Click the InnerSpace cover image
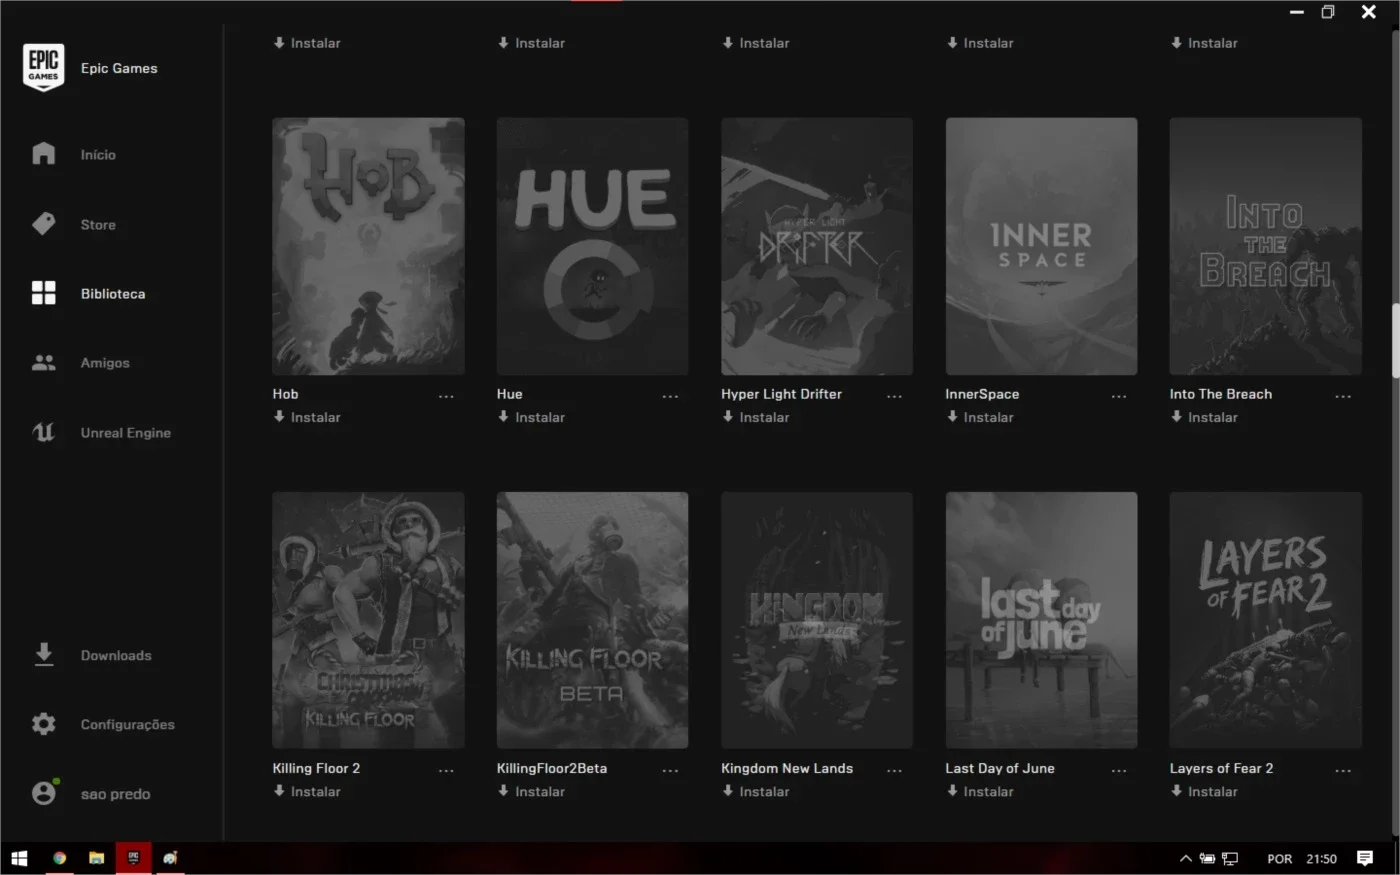Image resolution: width=1400 pixels, height=875 pixels. 1041,246
